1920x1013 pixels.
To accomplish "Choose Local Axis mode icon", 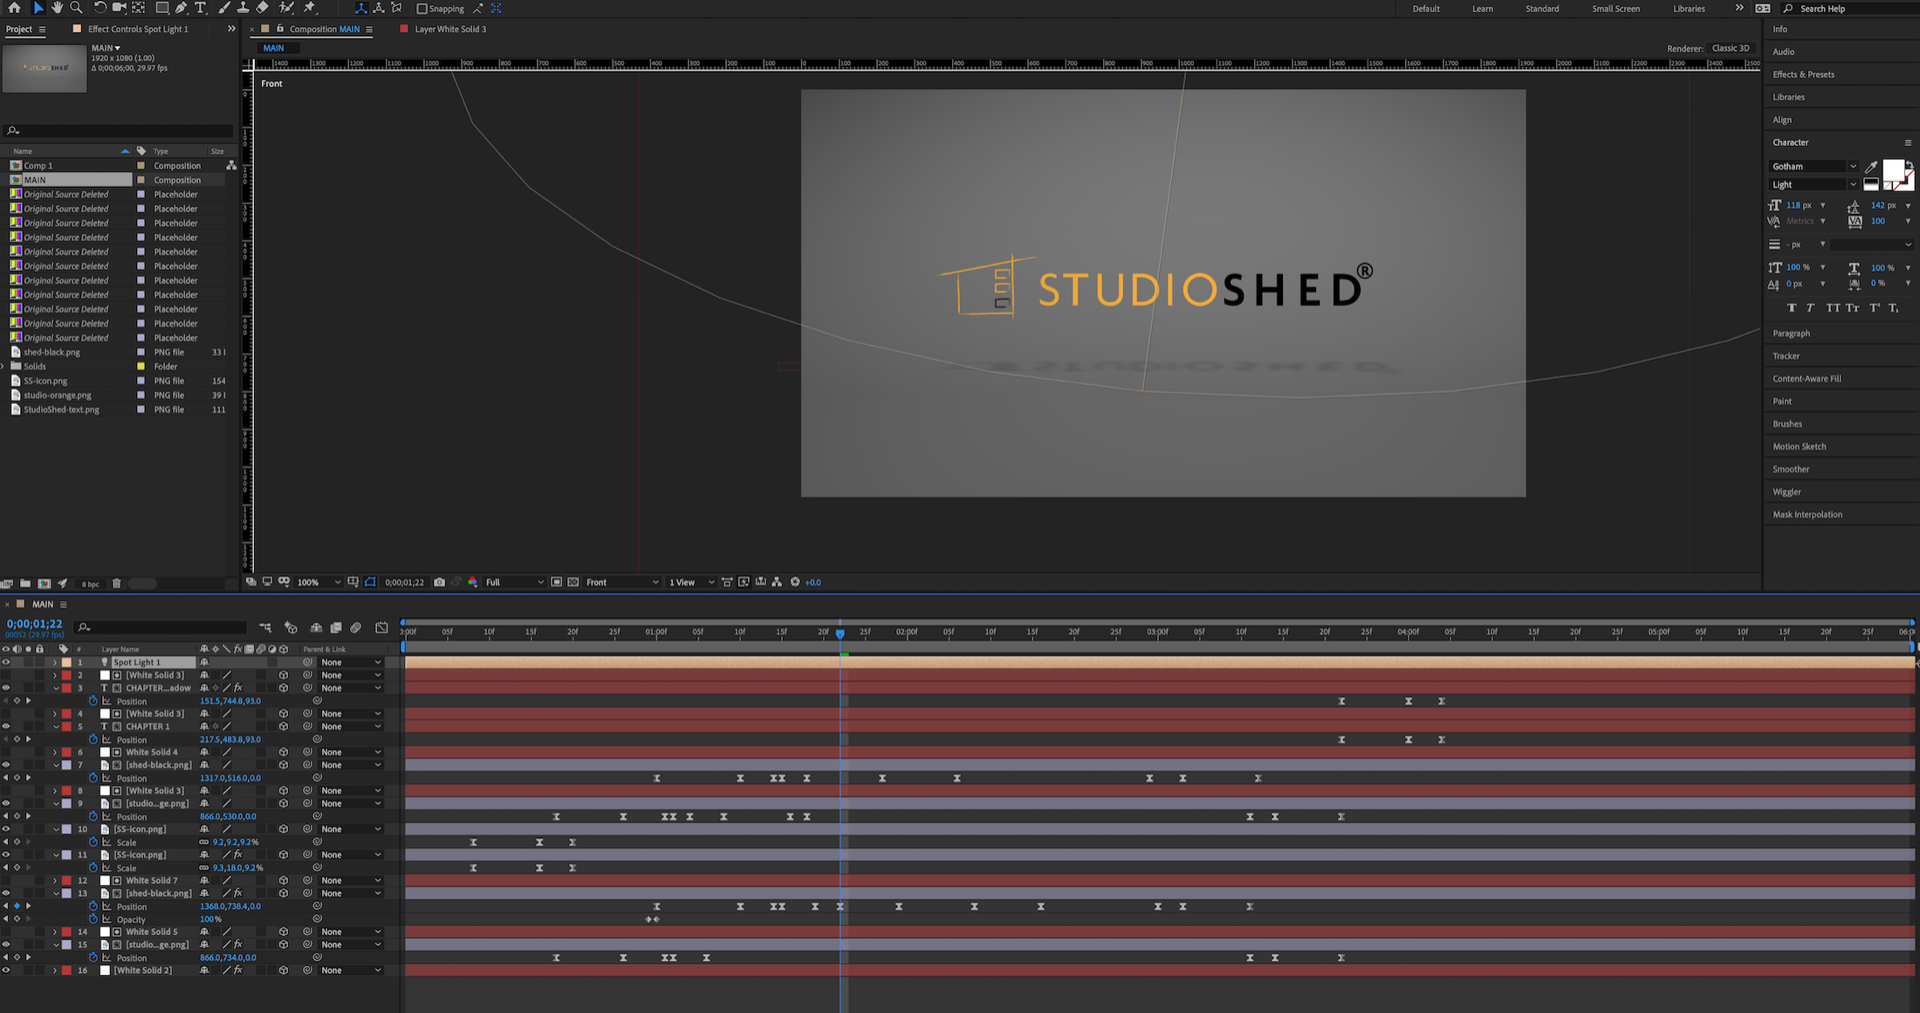I will click(x=361, y=8).
